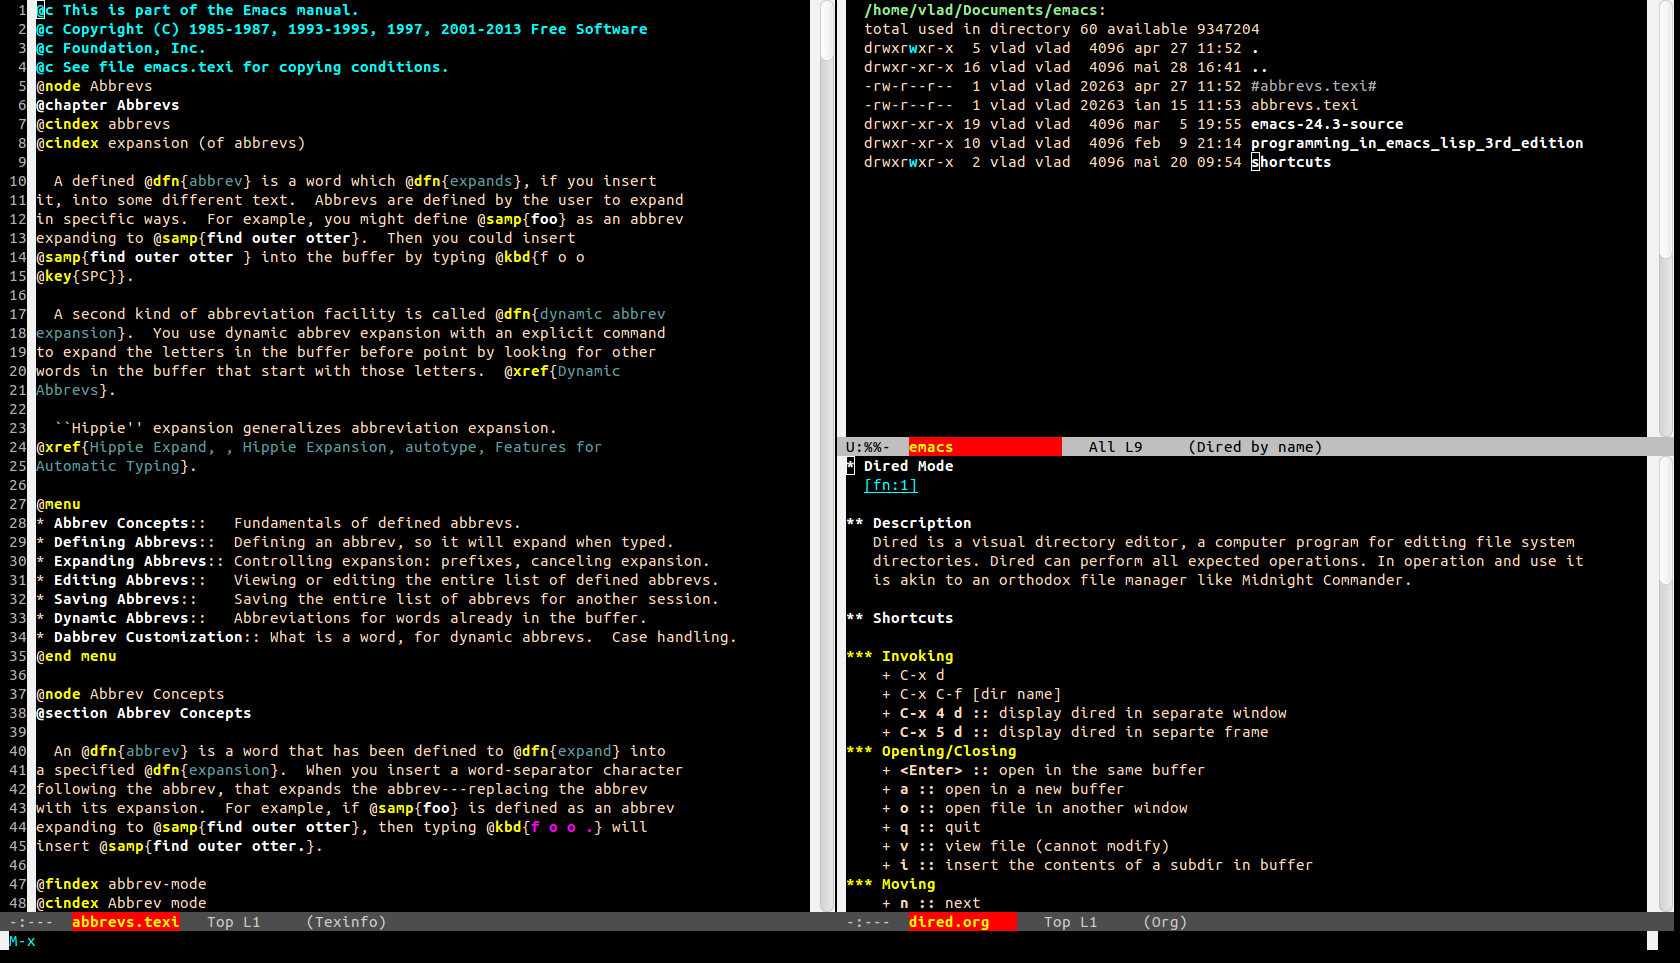Click the scrollbar of the Dired window
The image size is (1680, 963).
(1665, 218)
